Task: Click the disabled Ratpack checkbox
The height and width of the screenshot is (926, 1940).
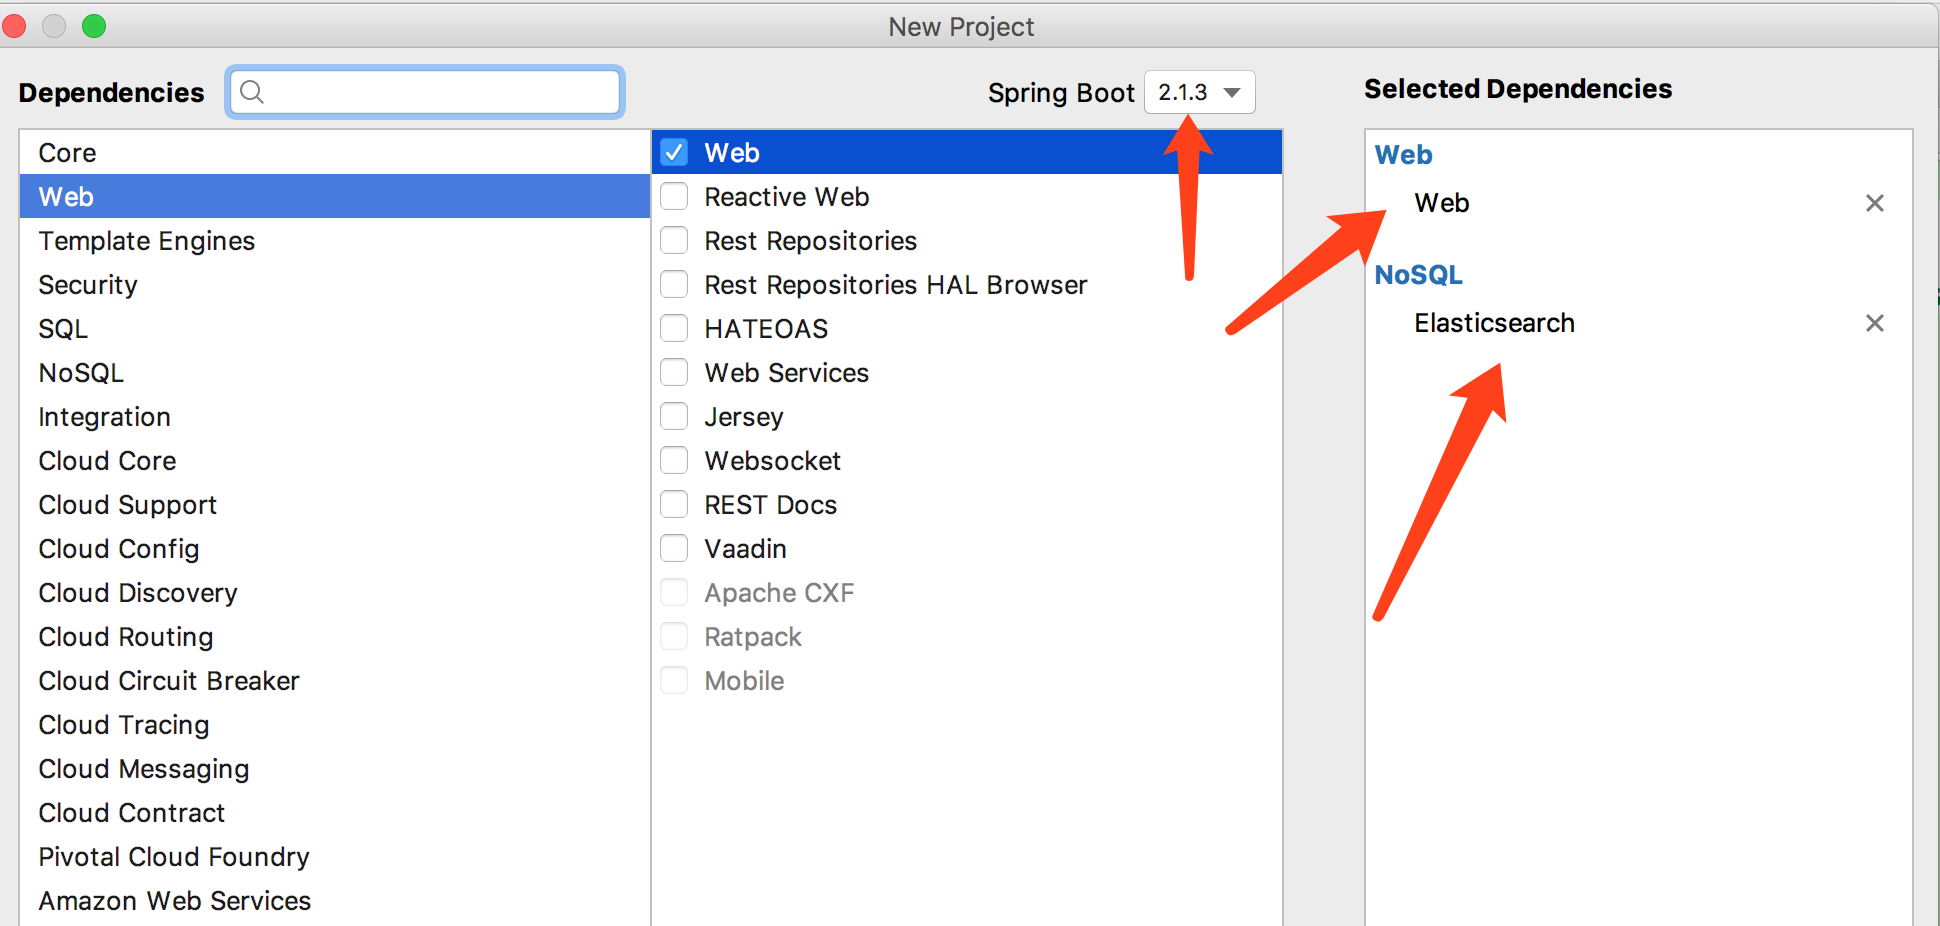Action: pyautogui.click(x=674, y=636)
